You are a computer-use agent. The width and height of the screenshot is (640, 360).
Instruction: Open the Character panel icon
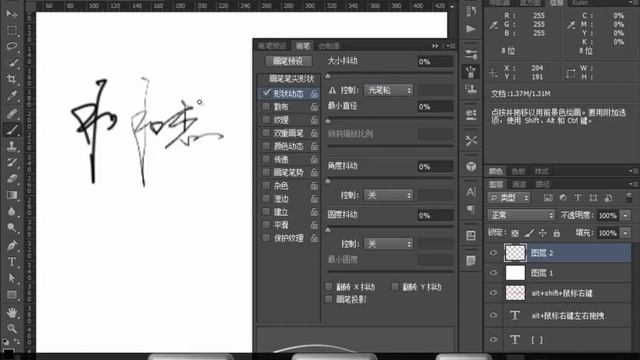471,192
